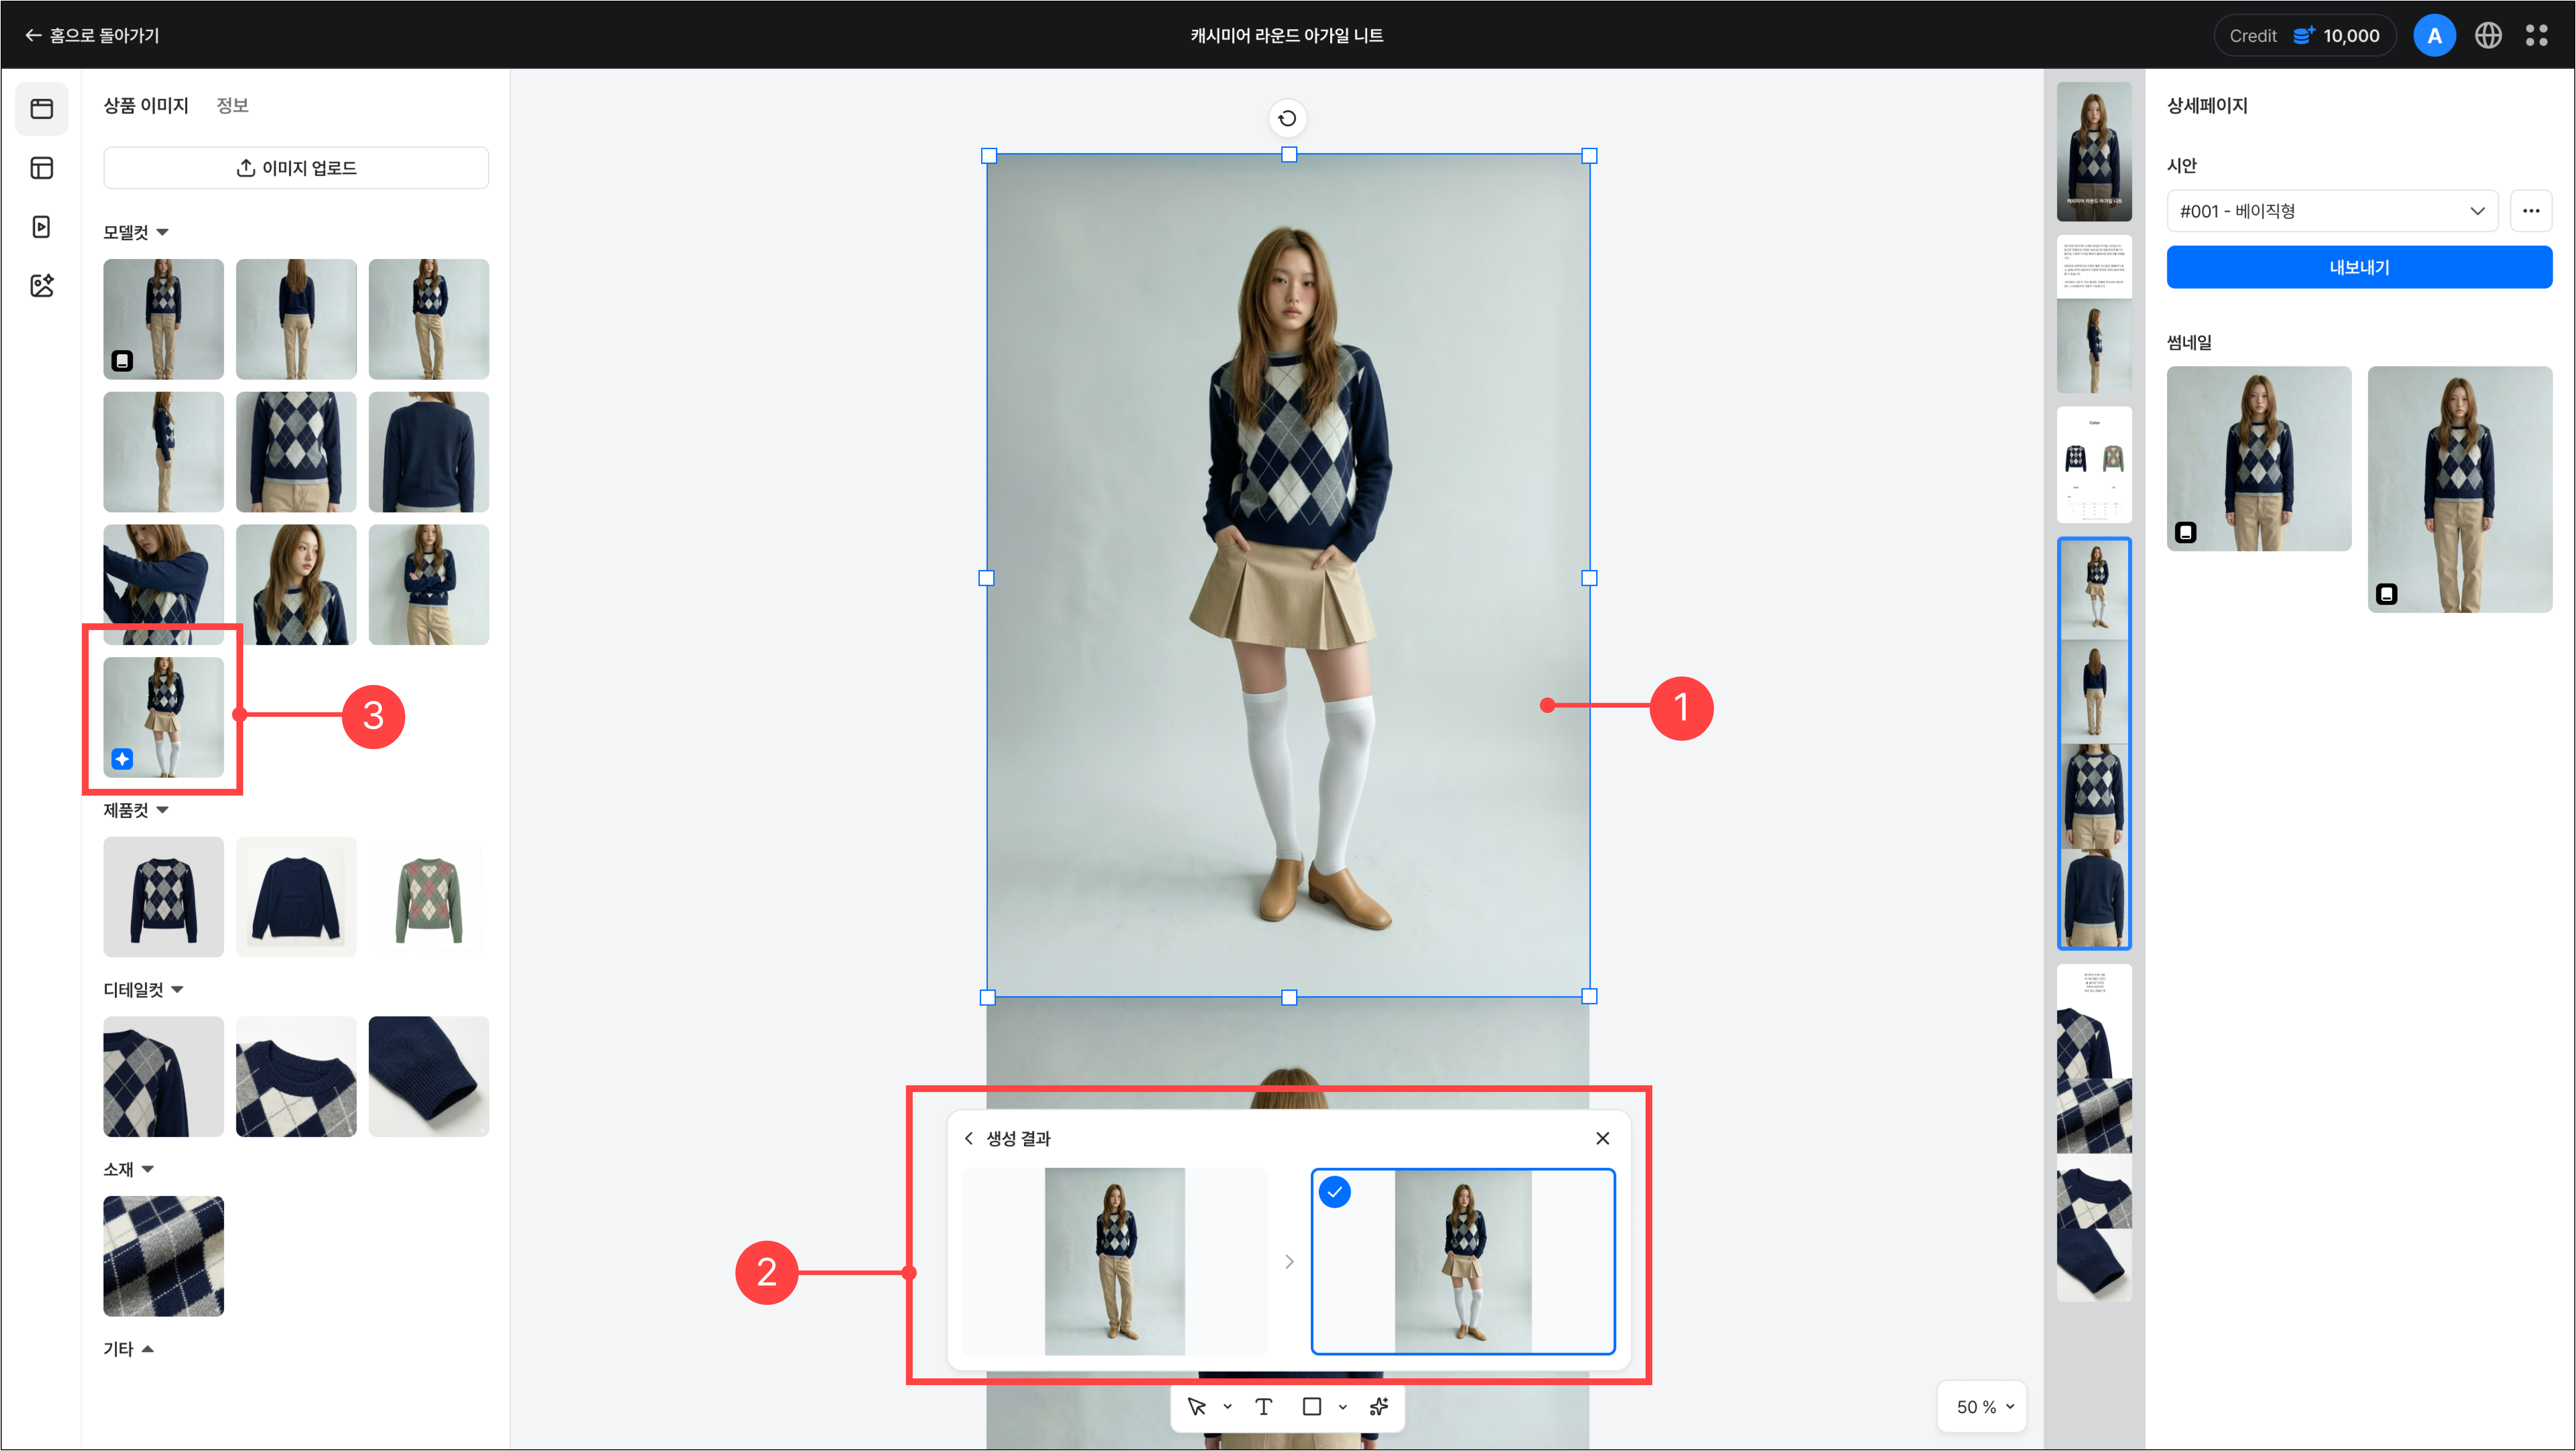The height and width of the screenshot is (1451, 2576).
Task: Click the 이미지 업로드 button
Action: click(296, 168)
